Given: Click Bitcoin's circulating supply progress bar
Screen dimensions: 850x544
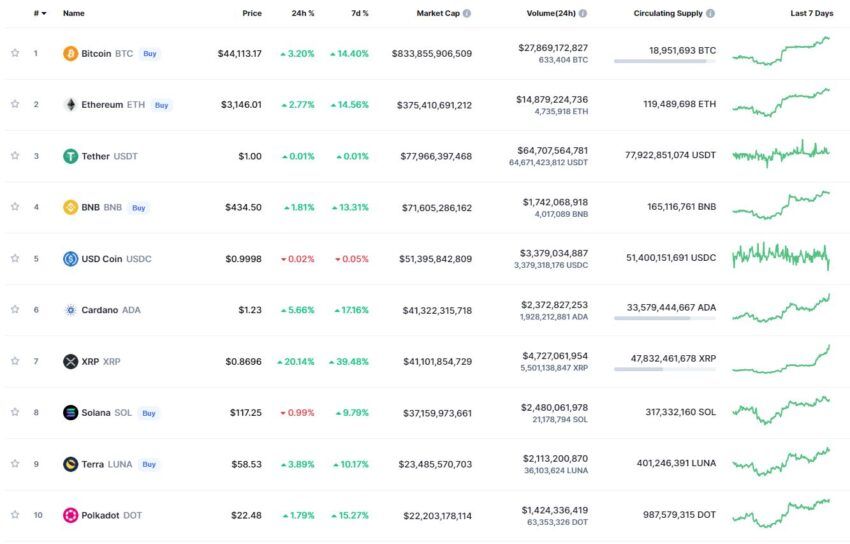Looking at the screenshot, I should coord(665,61).
